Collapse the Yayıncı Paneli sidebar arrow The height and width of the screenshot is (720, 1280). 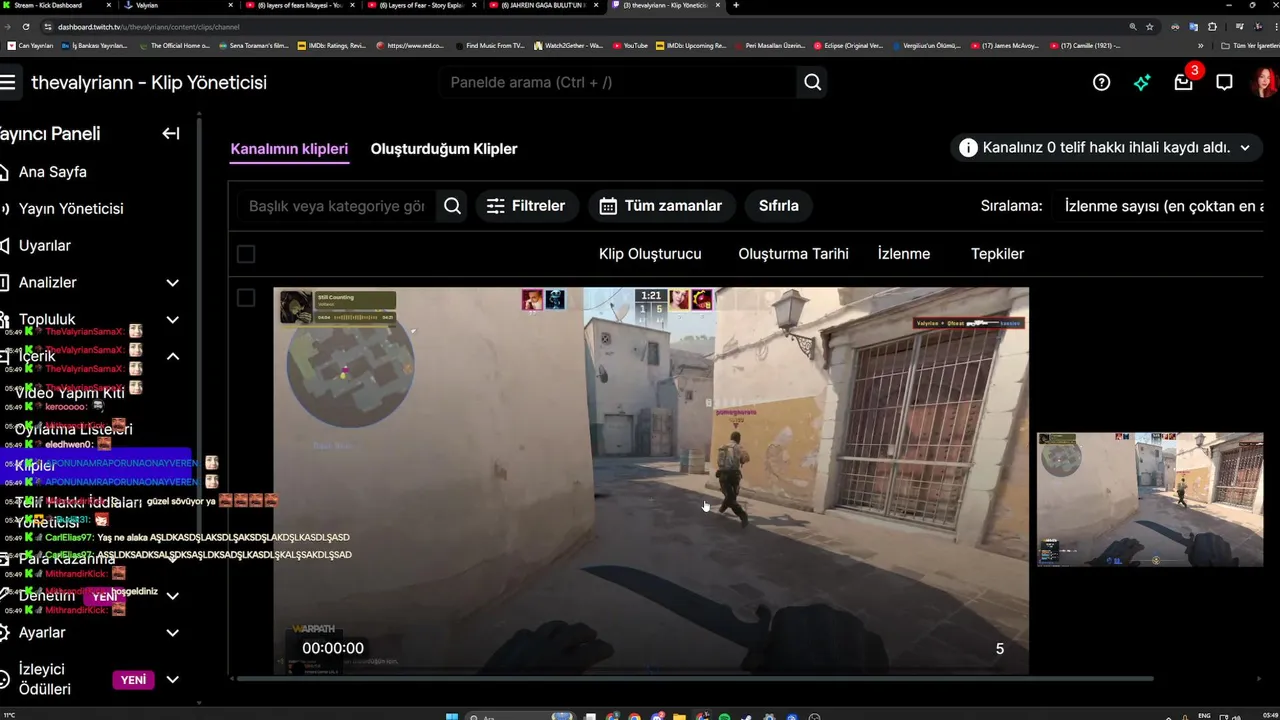click(x=171, y=133)
